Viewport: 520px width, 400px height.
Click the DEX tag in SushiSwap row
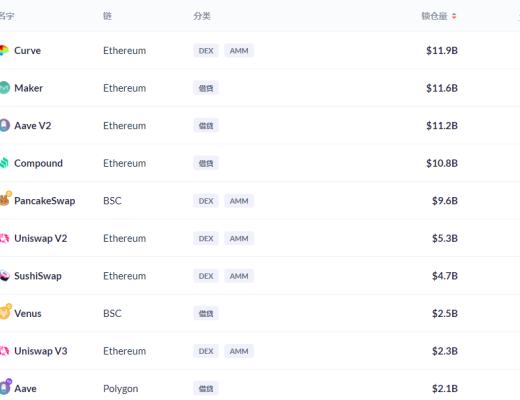(206, 276)
